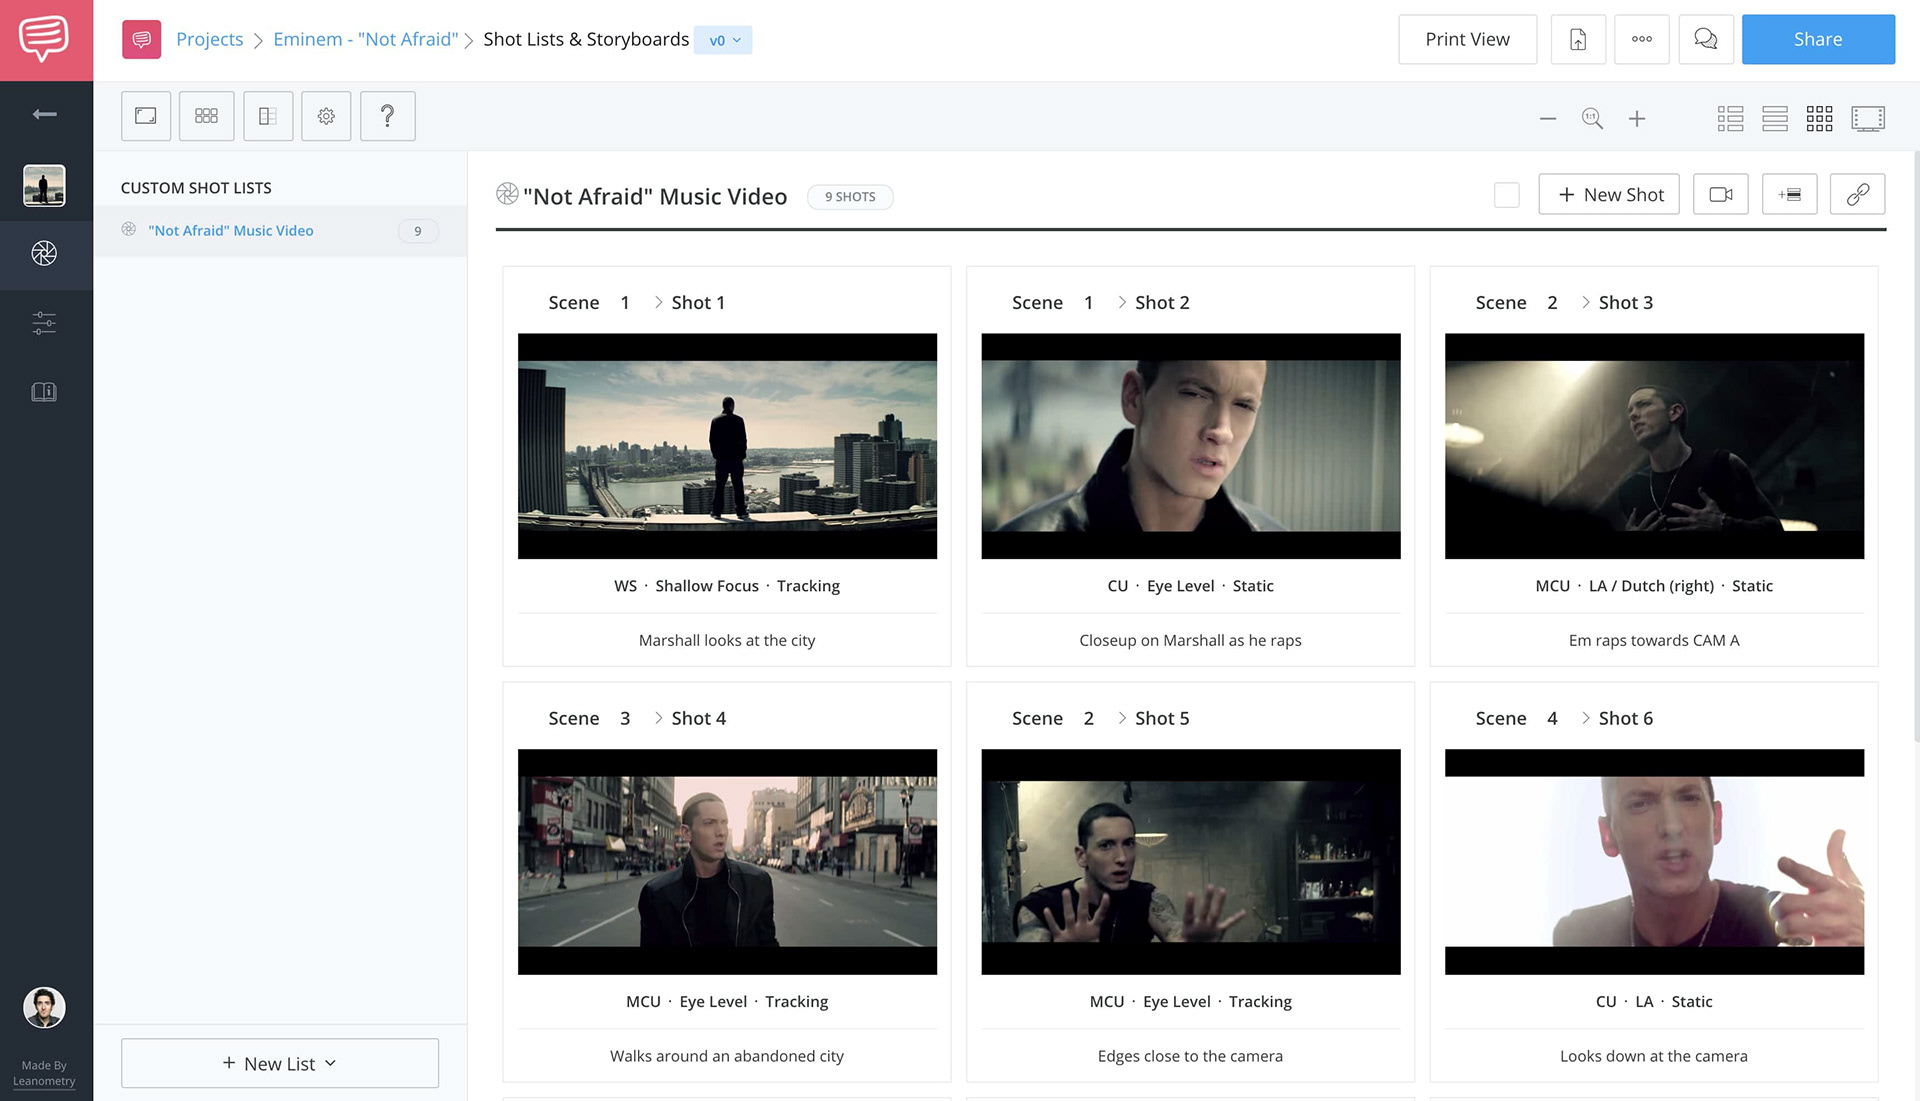Click "MCU · LA / Dutch (right) · Static" specs
The image size is (1920, 1101).
tap(1654, 586)
